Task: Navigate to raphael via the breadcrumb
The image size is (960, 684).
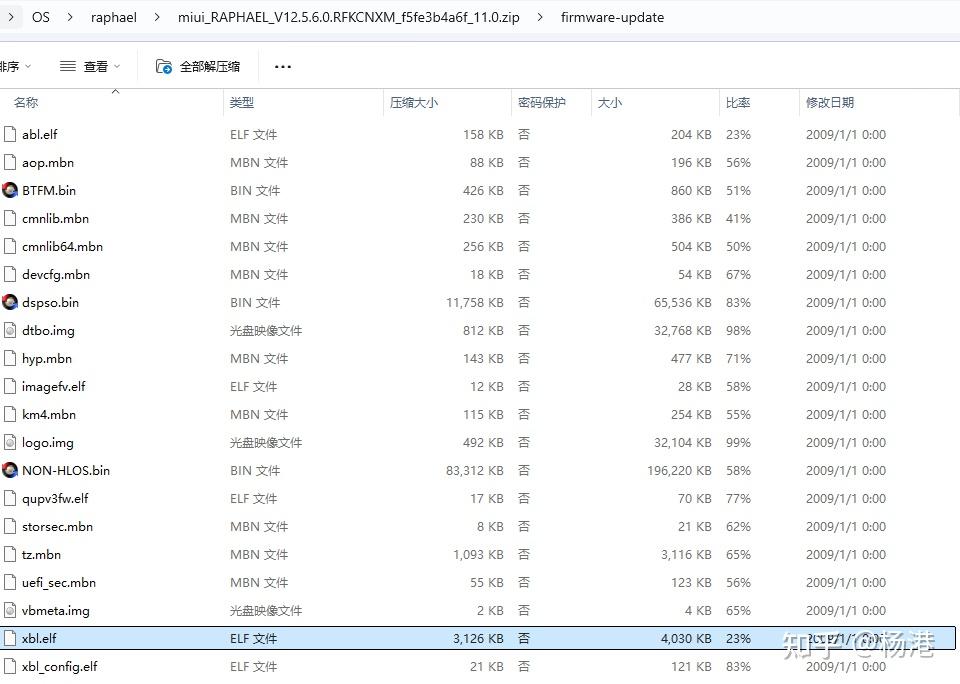Action: click(113, 17)
